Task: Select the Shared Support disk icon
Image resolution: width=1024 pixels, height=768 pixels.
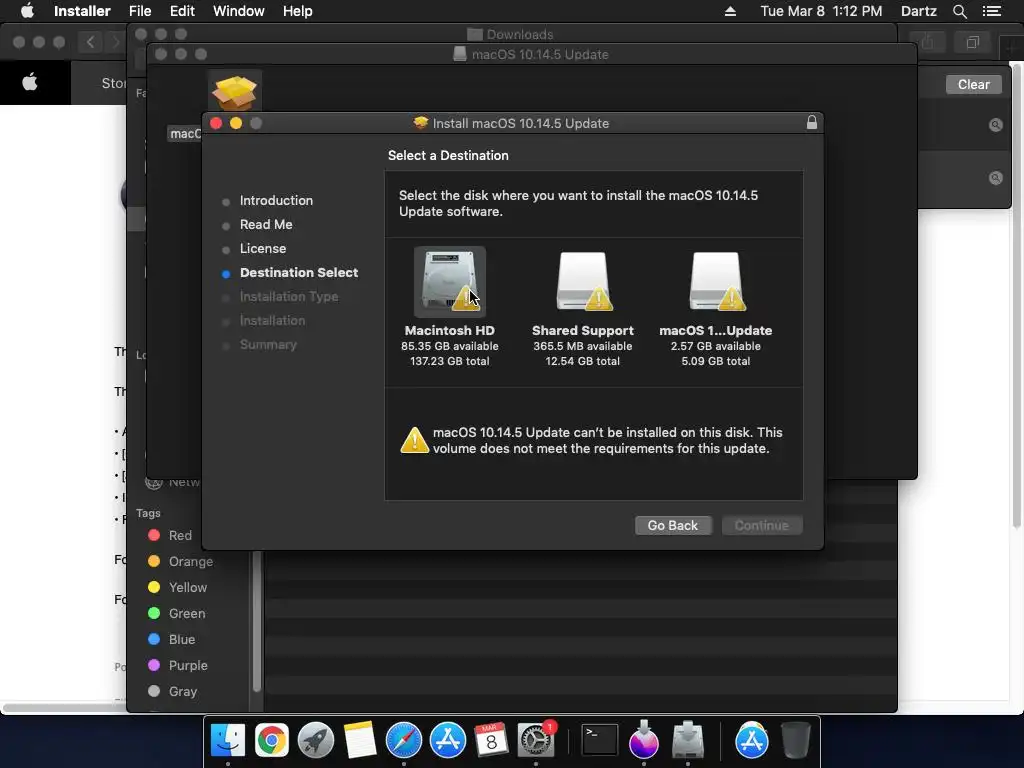Action: [583, 281]
